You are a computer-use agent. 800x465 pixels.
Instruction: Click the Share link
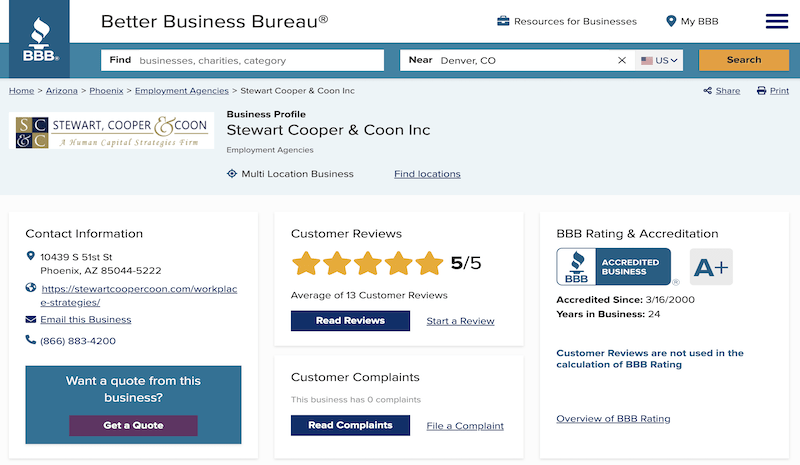(x=728, y=90)
